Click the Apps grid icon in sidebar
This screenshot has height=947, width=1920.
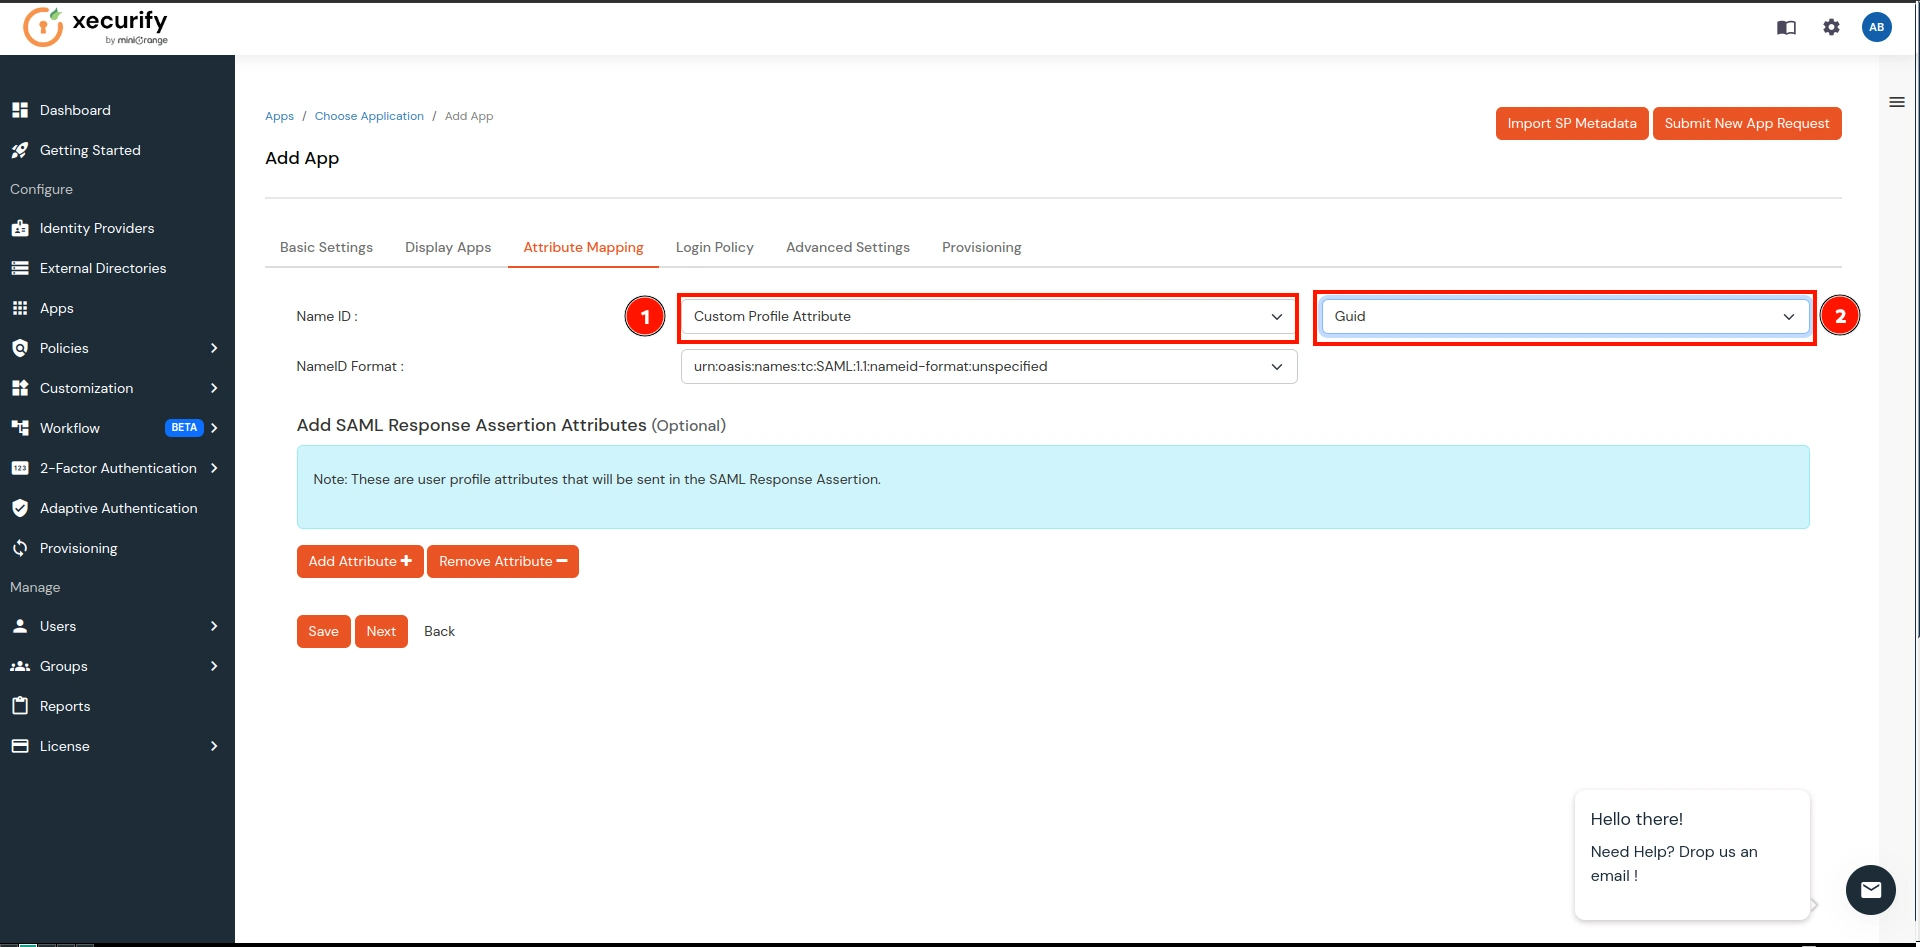21,308
